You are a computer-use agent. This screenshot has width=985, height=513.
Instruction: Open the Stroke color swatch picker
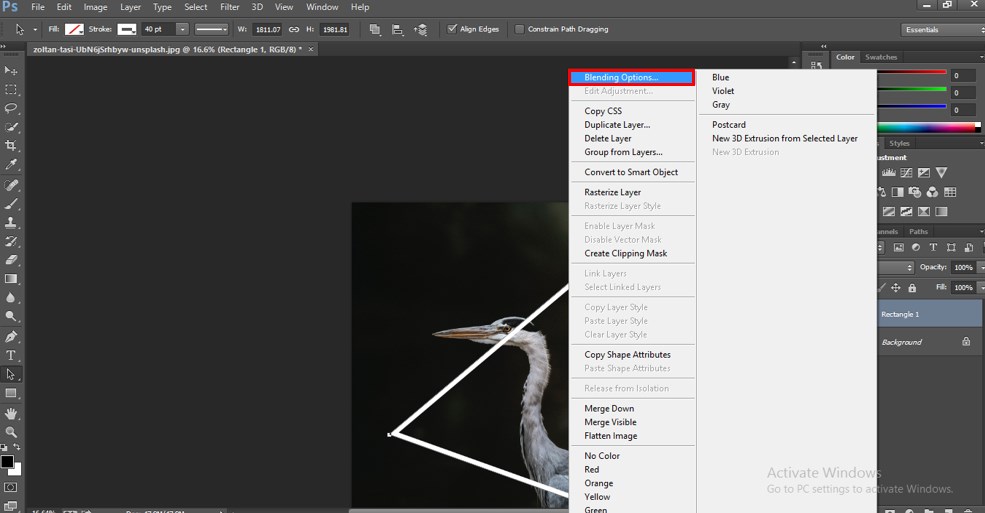(127, 30)
